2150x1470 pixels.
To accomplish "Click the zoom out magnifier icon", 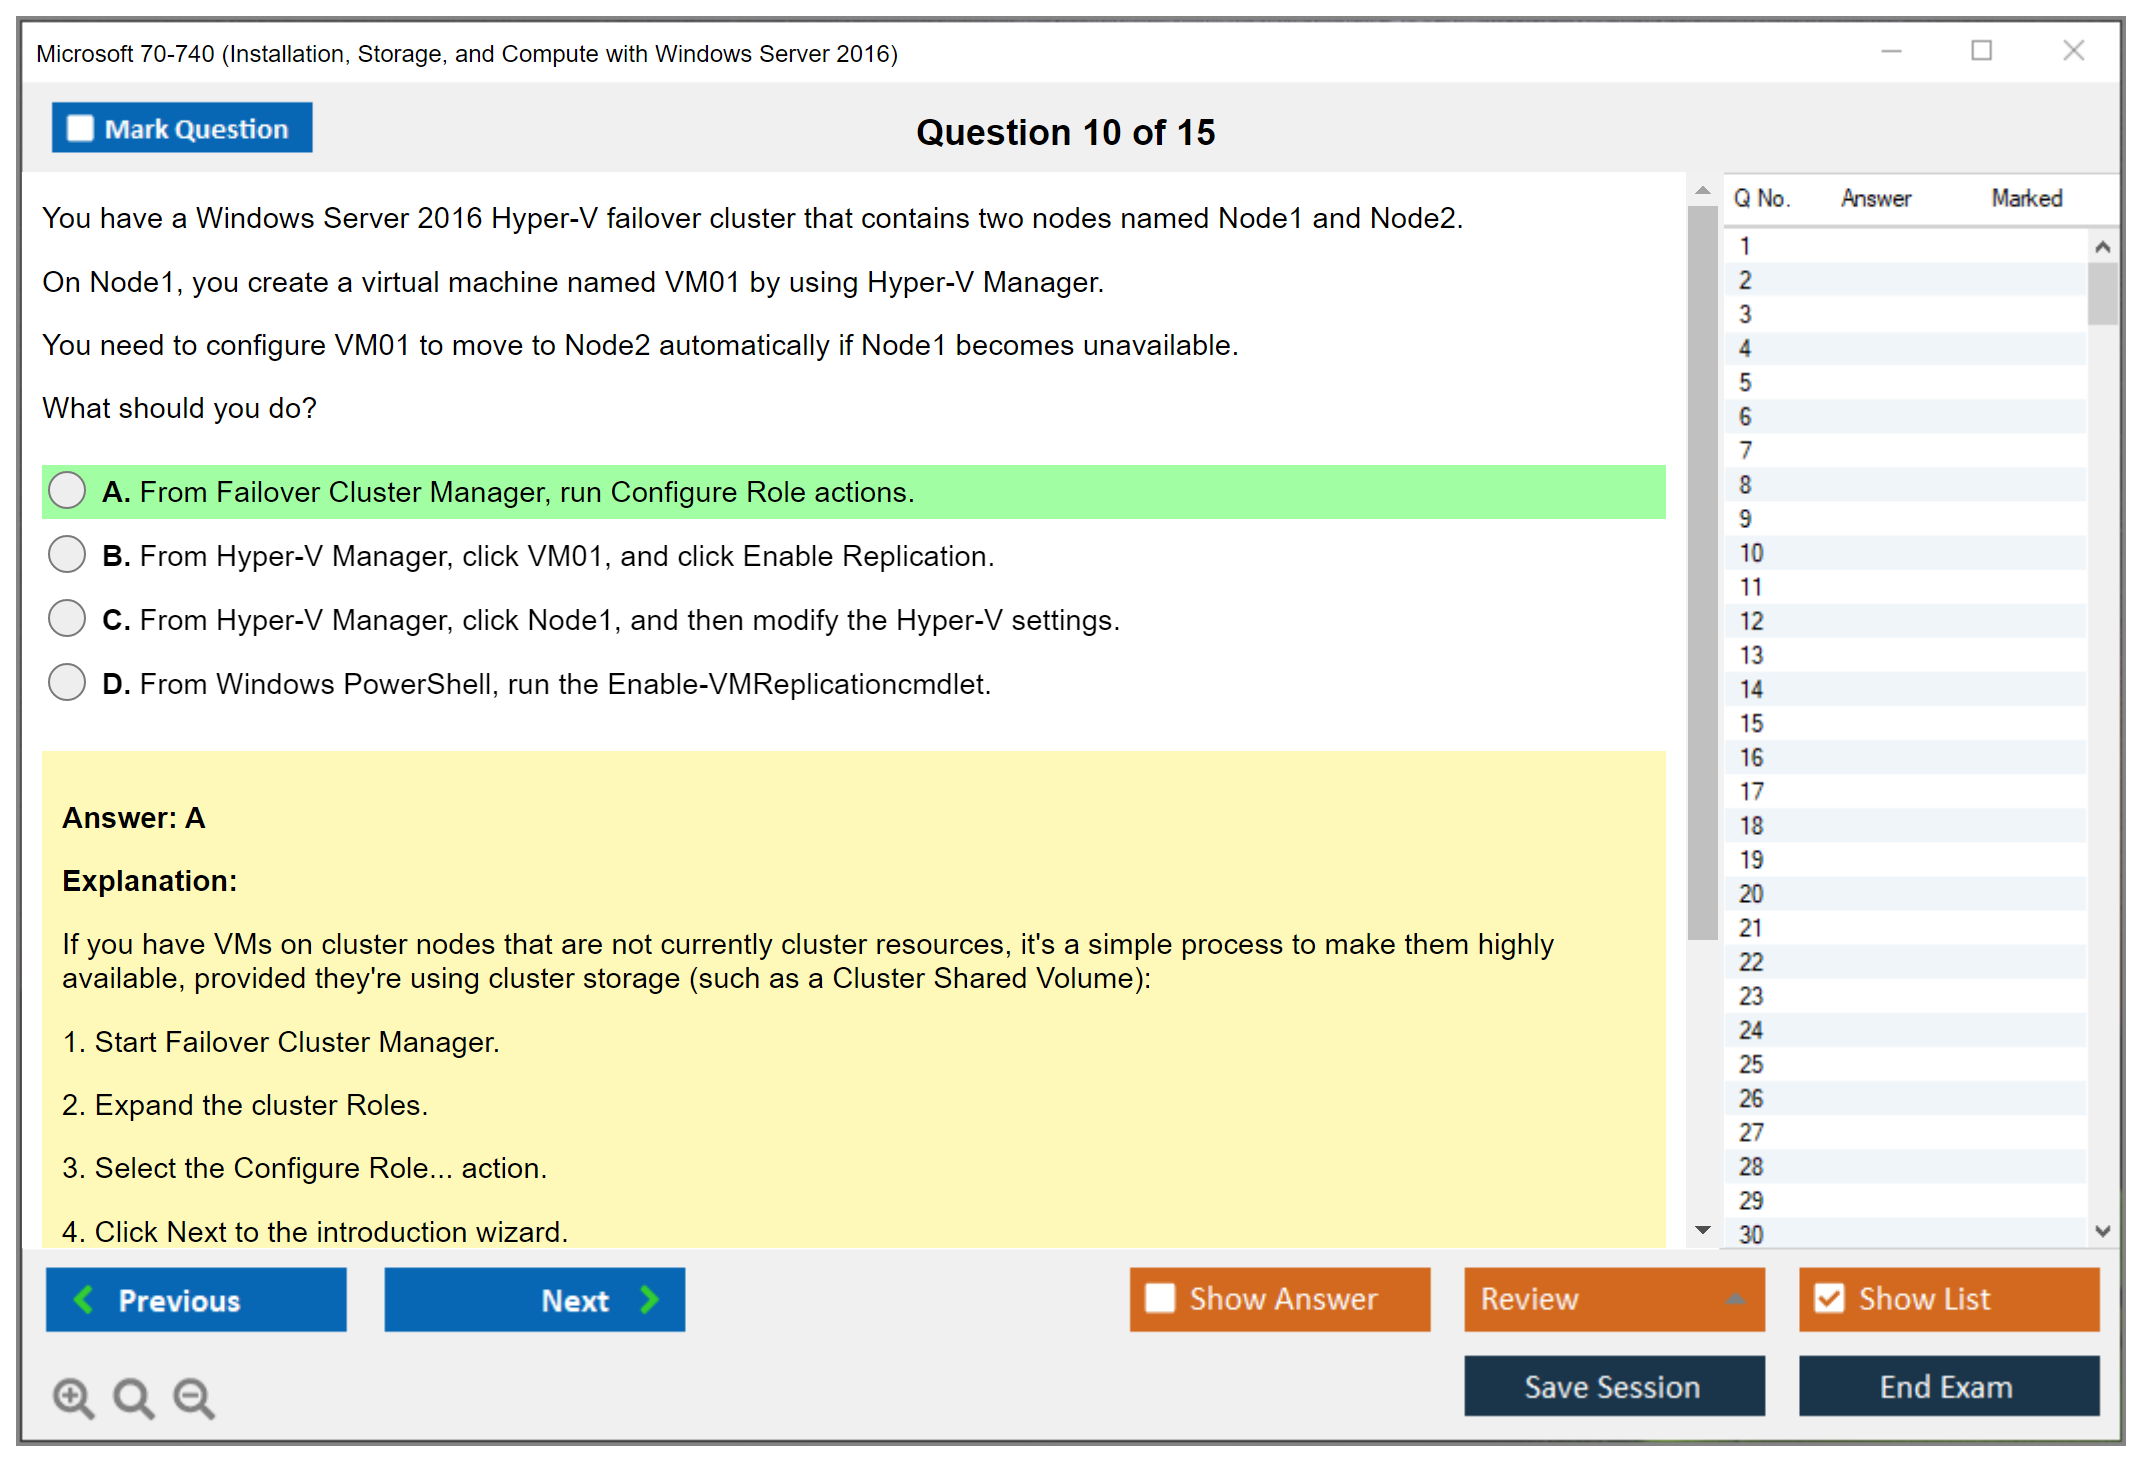I will click(x=194, y=1397).
